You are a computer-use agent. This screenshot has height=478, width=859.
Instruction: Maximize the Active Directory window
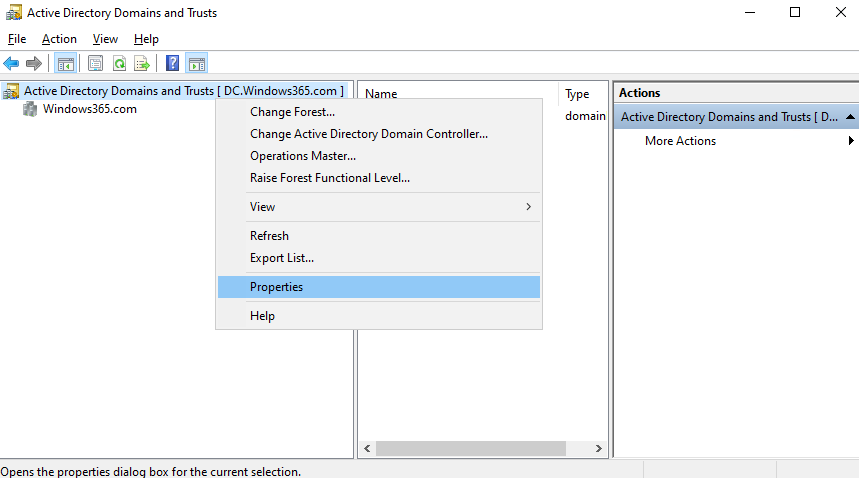pyautogui.click(x=795, y=12)
